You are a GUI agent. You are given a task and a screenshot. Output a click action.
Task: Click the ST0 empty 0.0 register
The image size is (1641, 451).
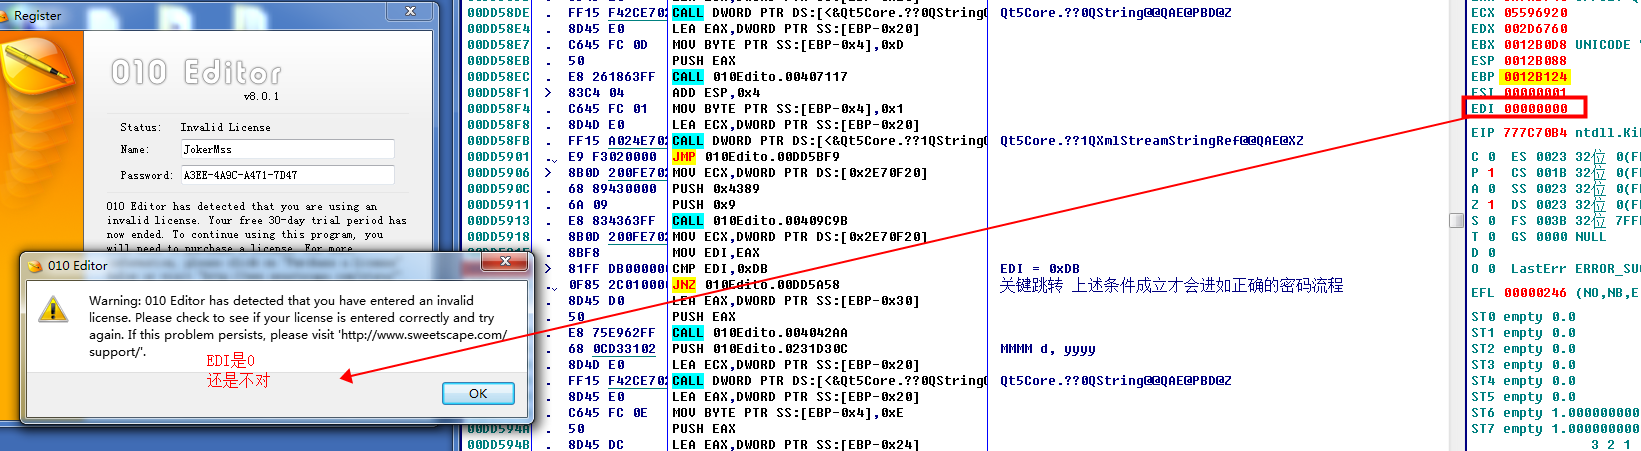1523,317
